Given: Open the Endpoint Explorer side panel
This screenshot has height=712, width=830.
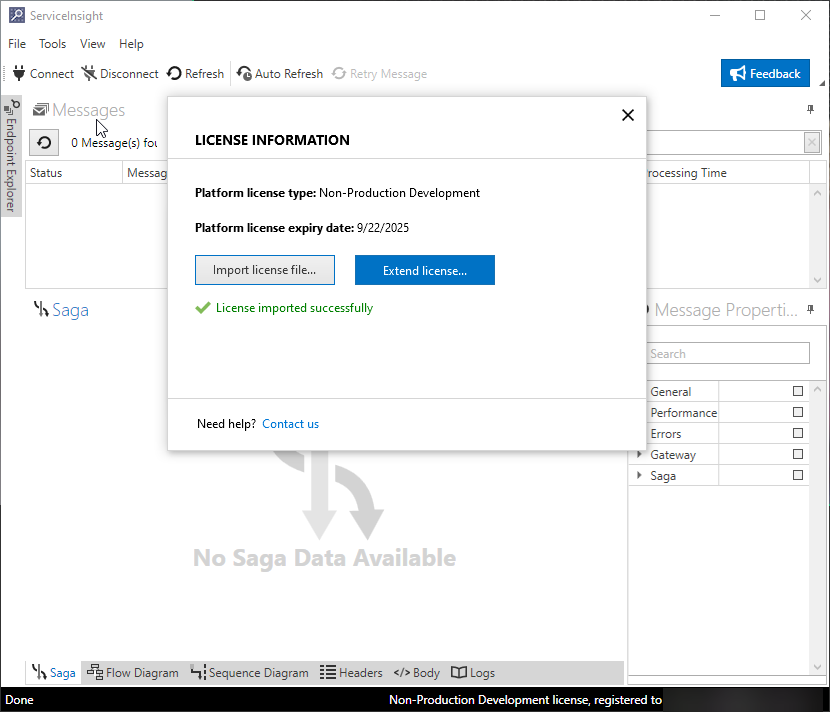Looking at the screenshot, I should pyautogui.click(x=11, y=155).
